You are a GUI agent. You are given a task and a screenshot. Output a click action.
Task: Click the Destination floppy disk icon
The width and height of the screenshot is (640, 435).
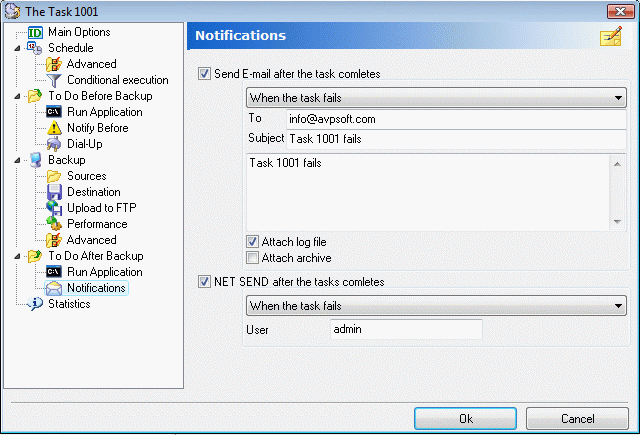(x=54, y=192)
